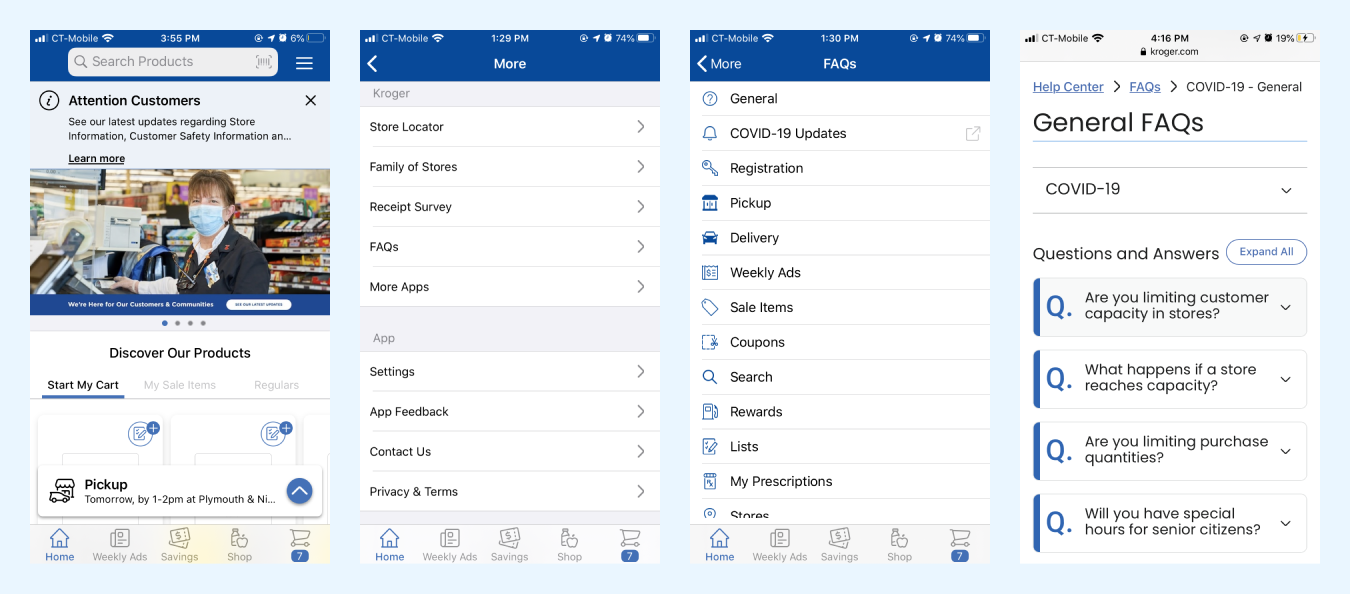This screenshot has height=594, width=1350.
Task: Open Savings tab on home screen
Action: click(x=180, y=545)
